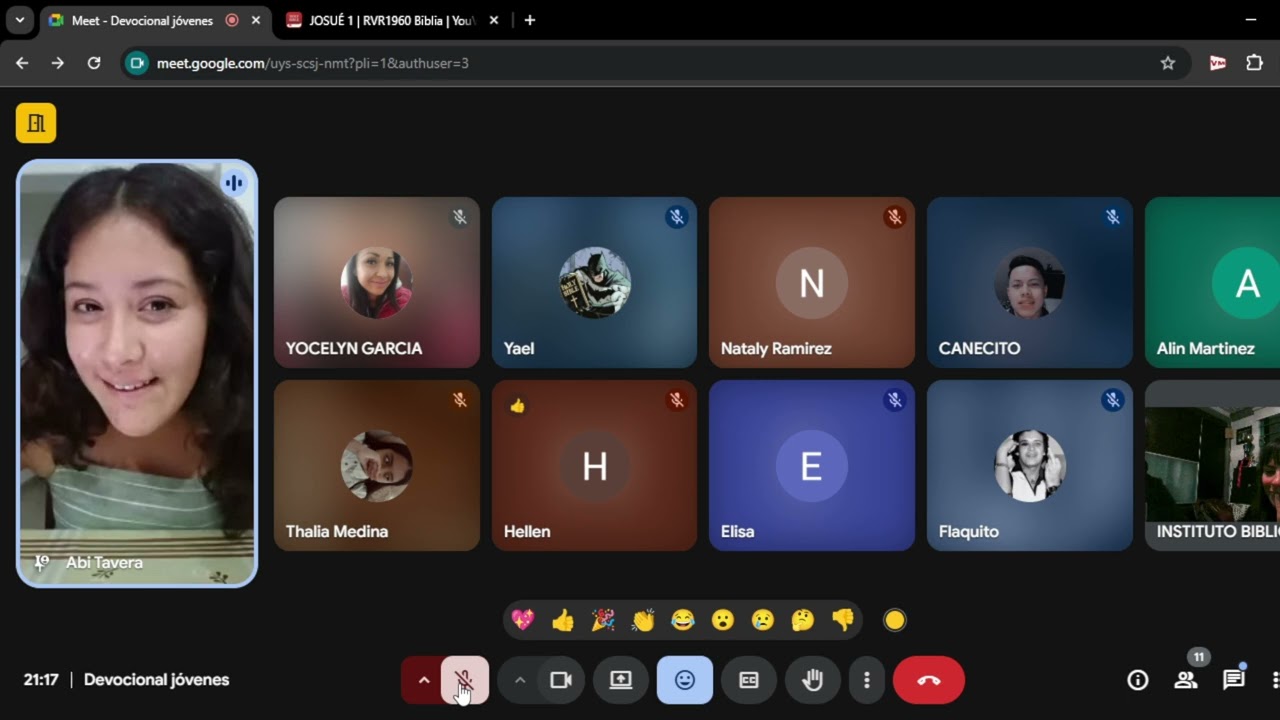Send the crying face reaction
This screenshot has width=1280, height=720.
[763, 620]
